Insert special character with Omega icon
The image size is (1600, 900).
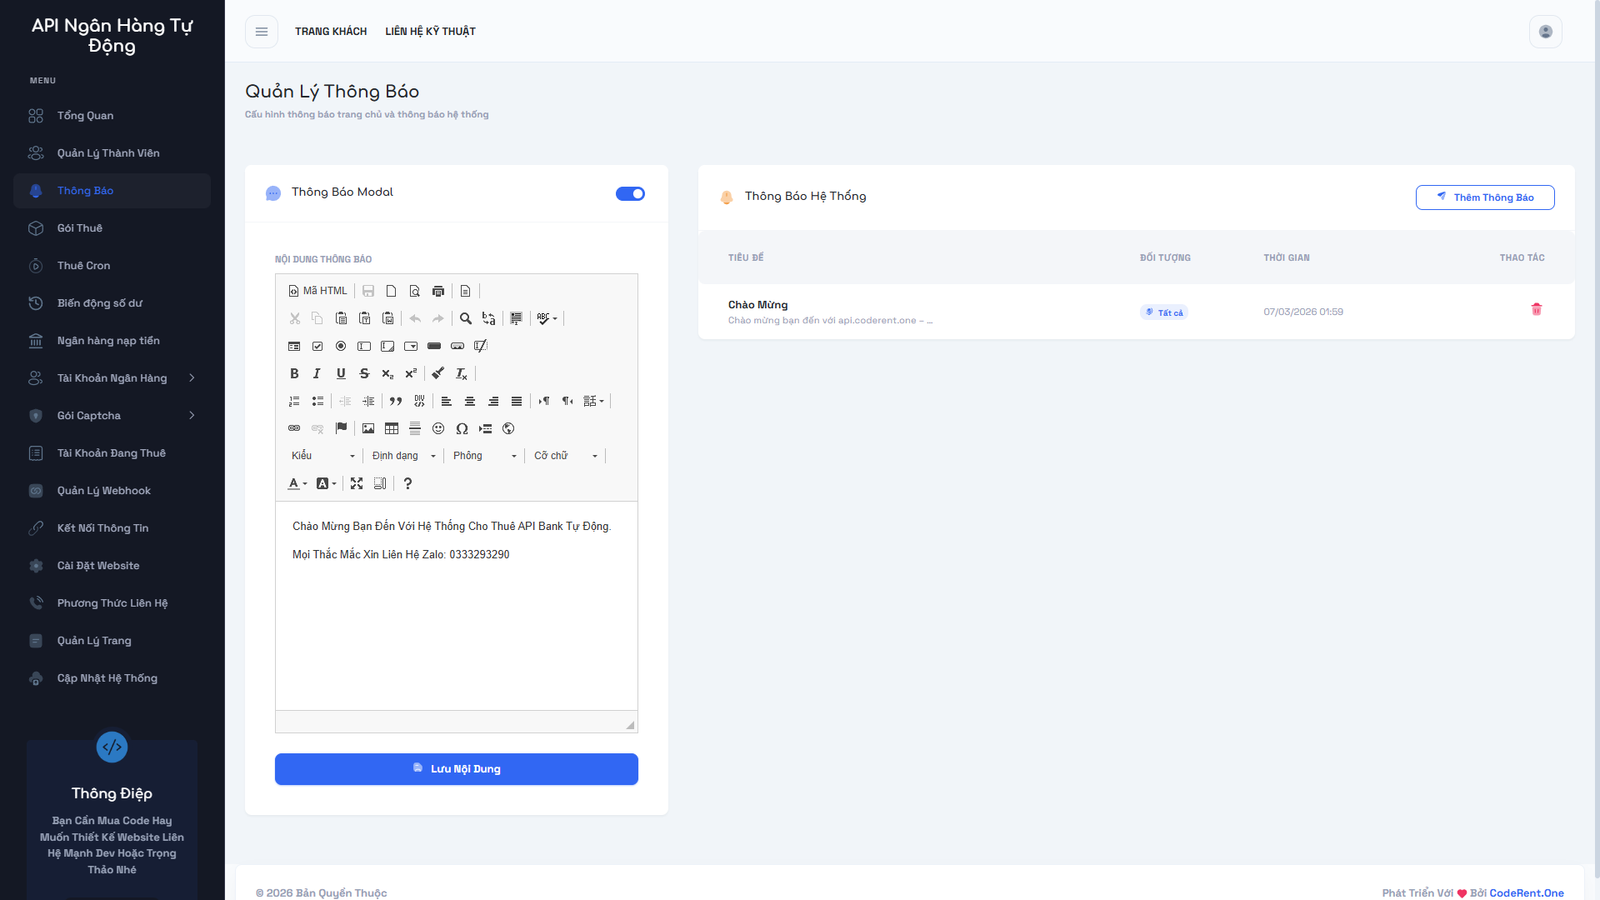click(461, 428)
